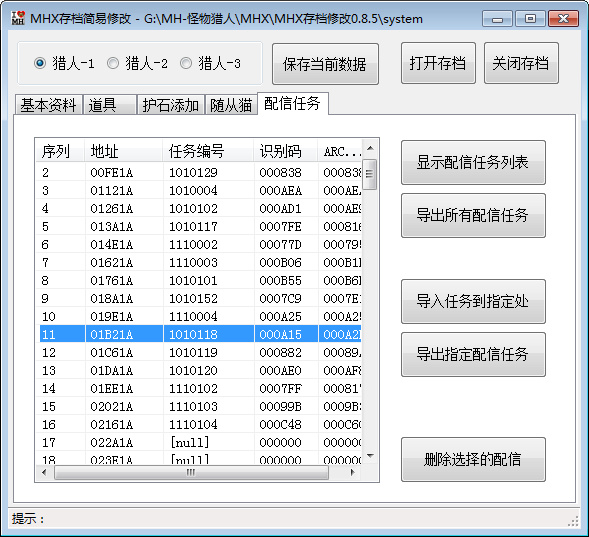Select row with task number 1110002

tap(199, 244)
